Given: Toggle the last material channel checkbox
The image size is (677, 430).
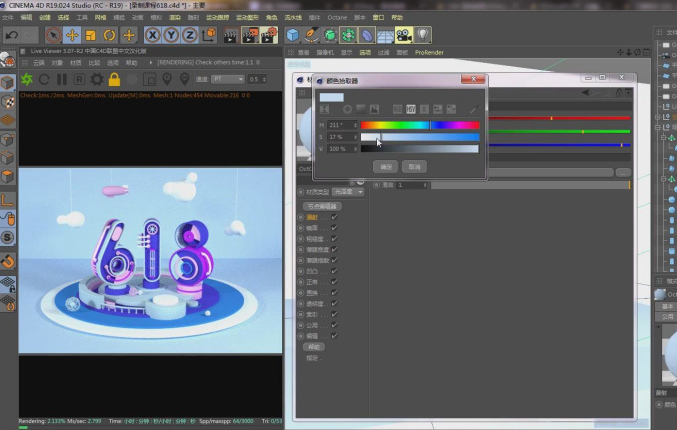Looking at the screenshot, I should (x=334, y=336).
